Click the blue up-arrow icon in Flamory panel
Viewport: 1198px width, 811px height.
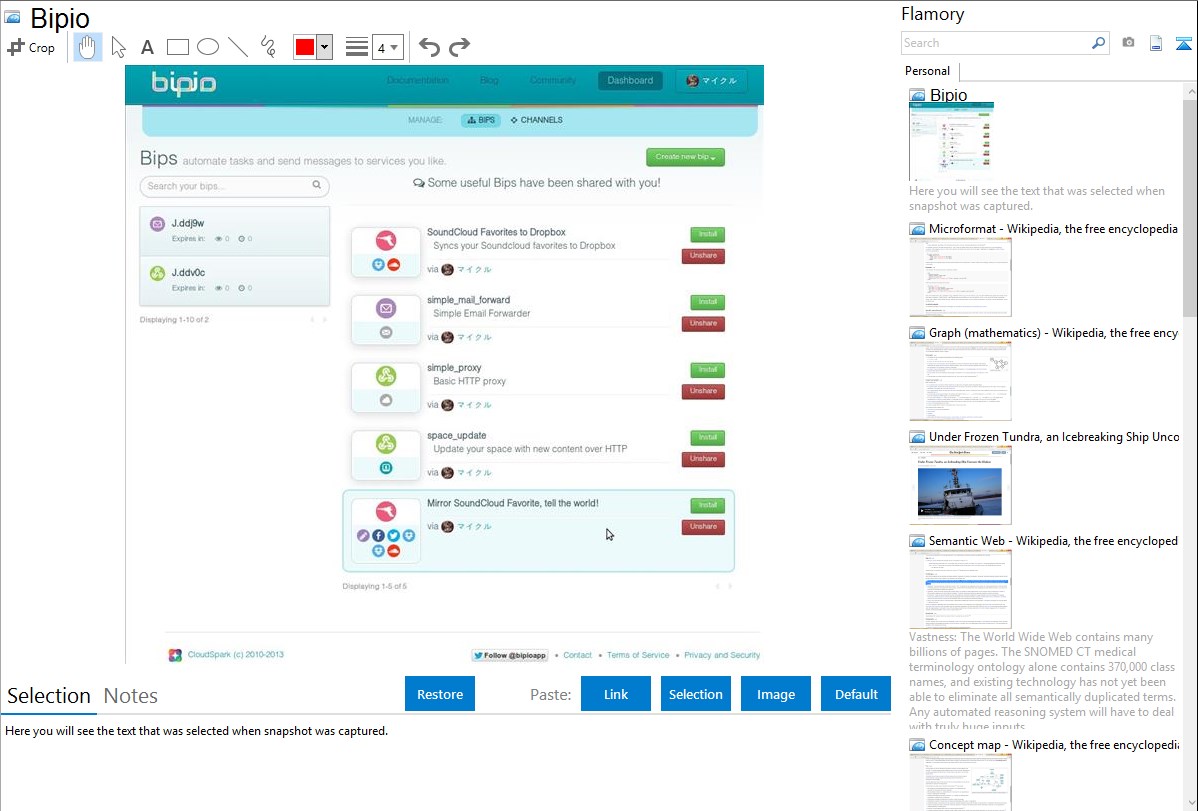1183,44
